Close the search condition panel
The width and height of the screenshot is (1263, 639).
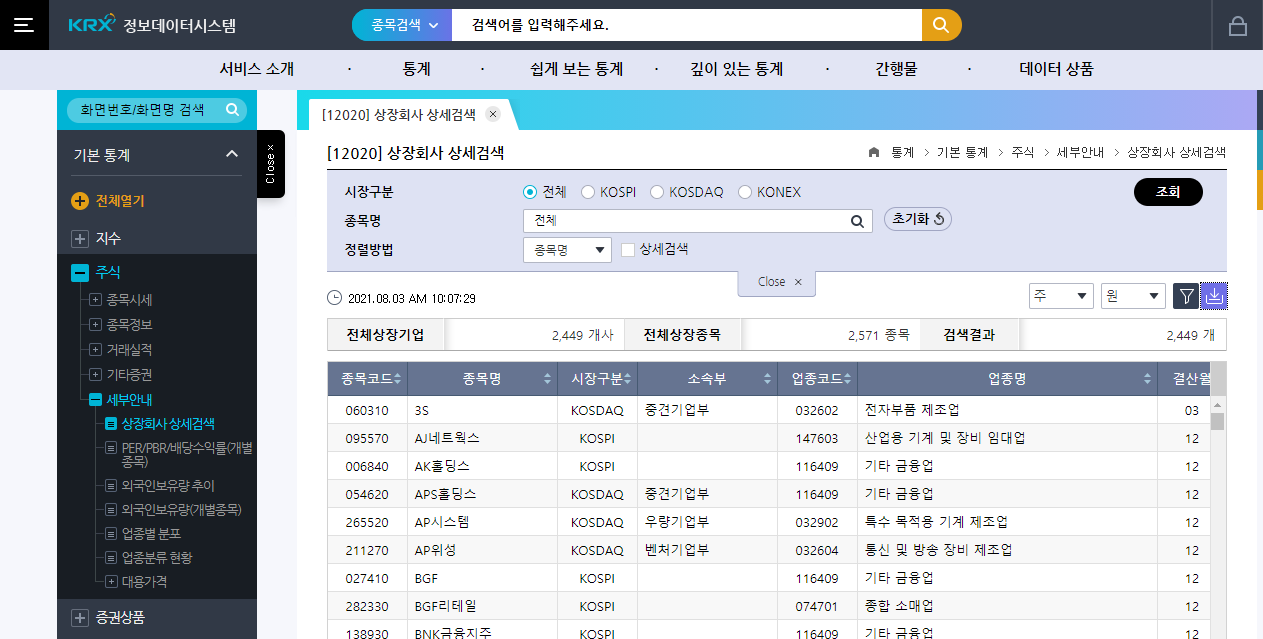pyautogui.click(x=777, y=282)
